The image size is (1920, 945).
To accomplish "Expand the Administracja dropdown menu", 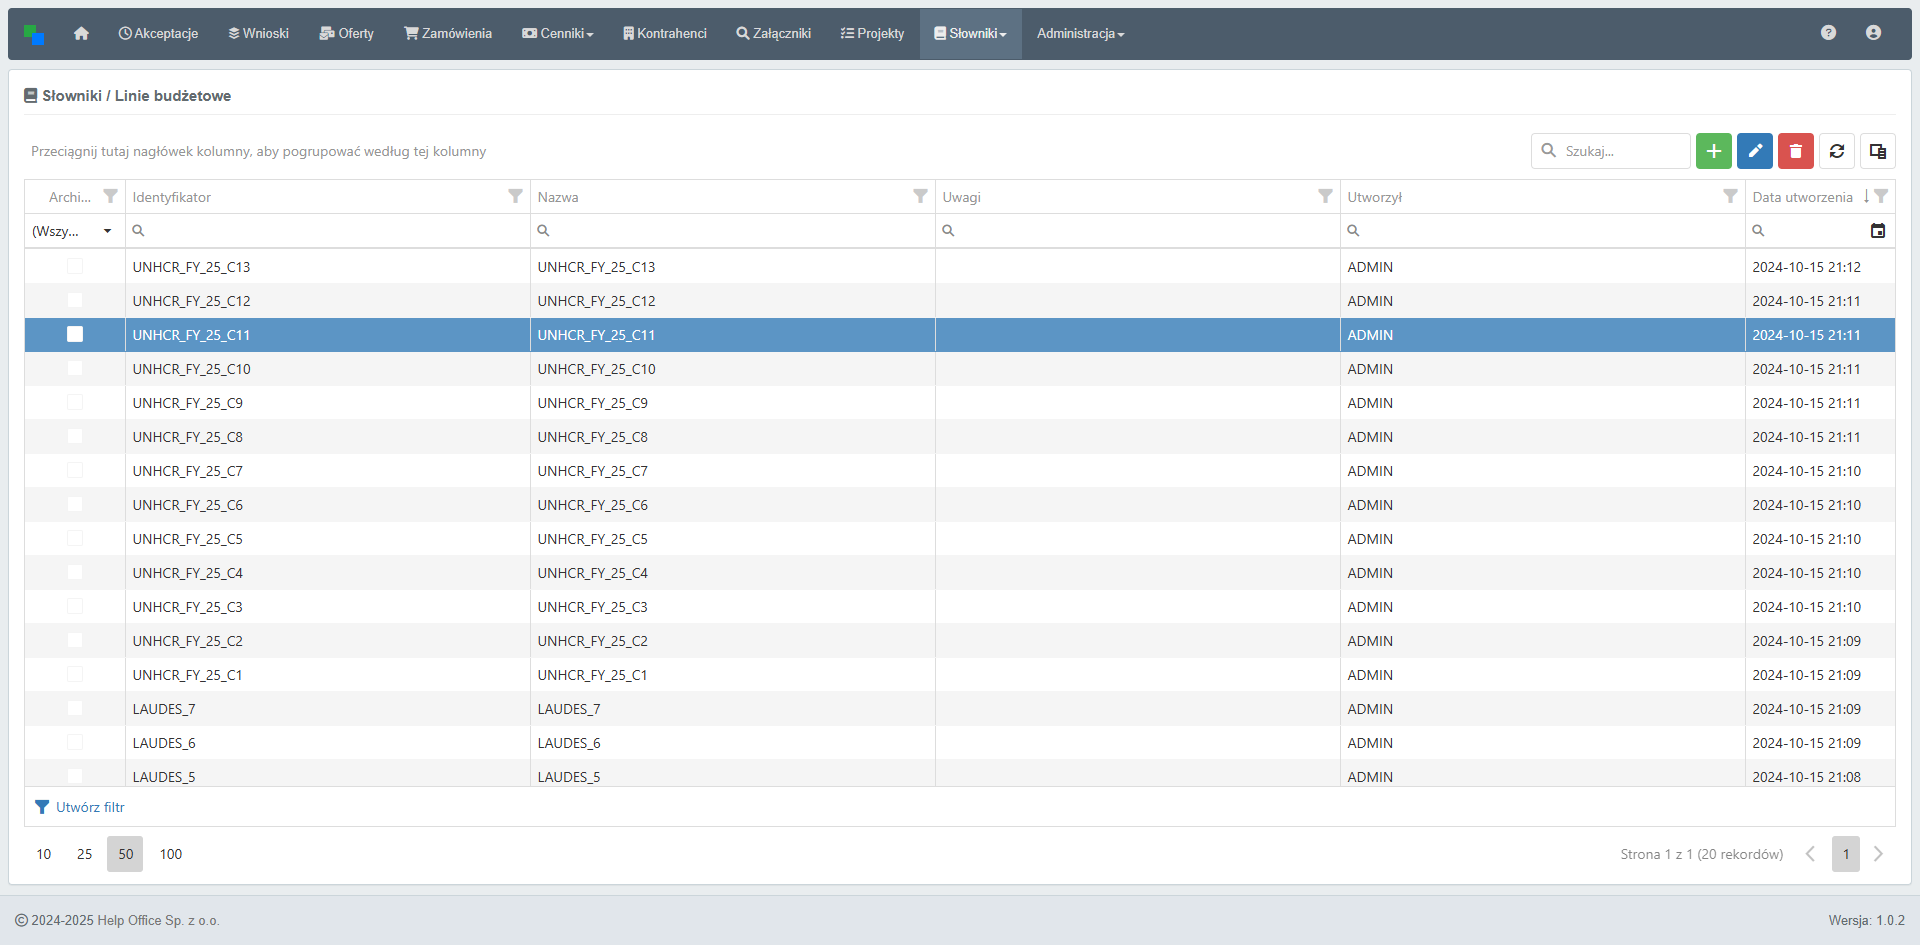I will (1080, 34).
